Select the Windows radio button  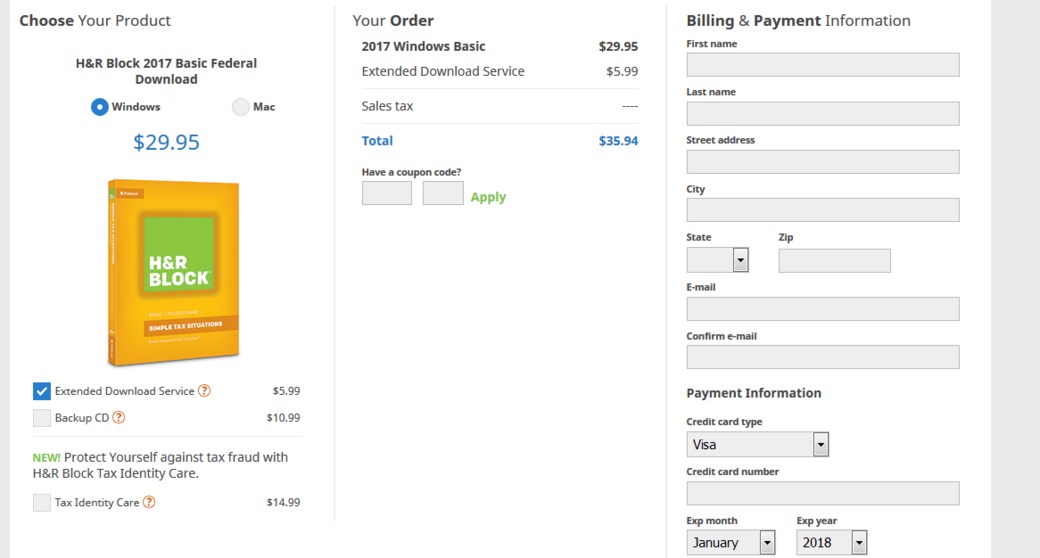pos(100,107)
